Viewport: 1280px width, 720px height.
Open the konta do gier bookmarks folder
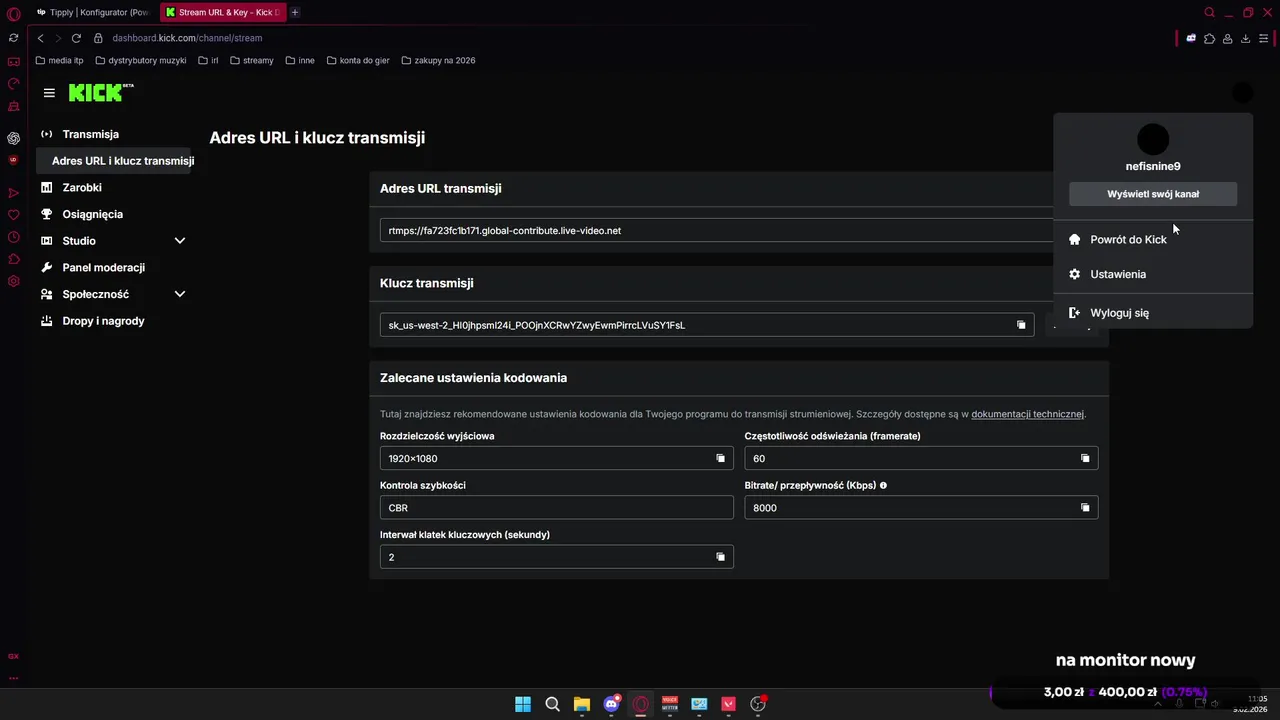[357, 60]
